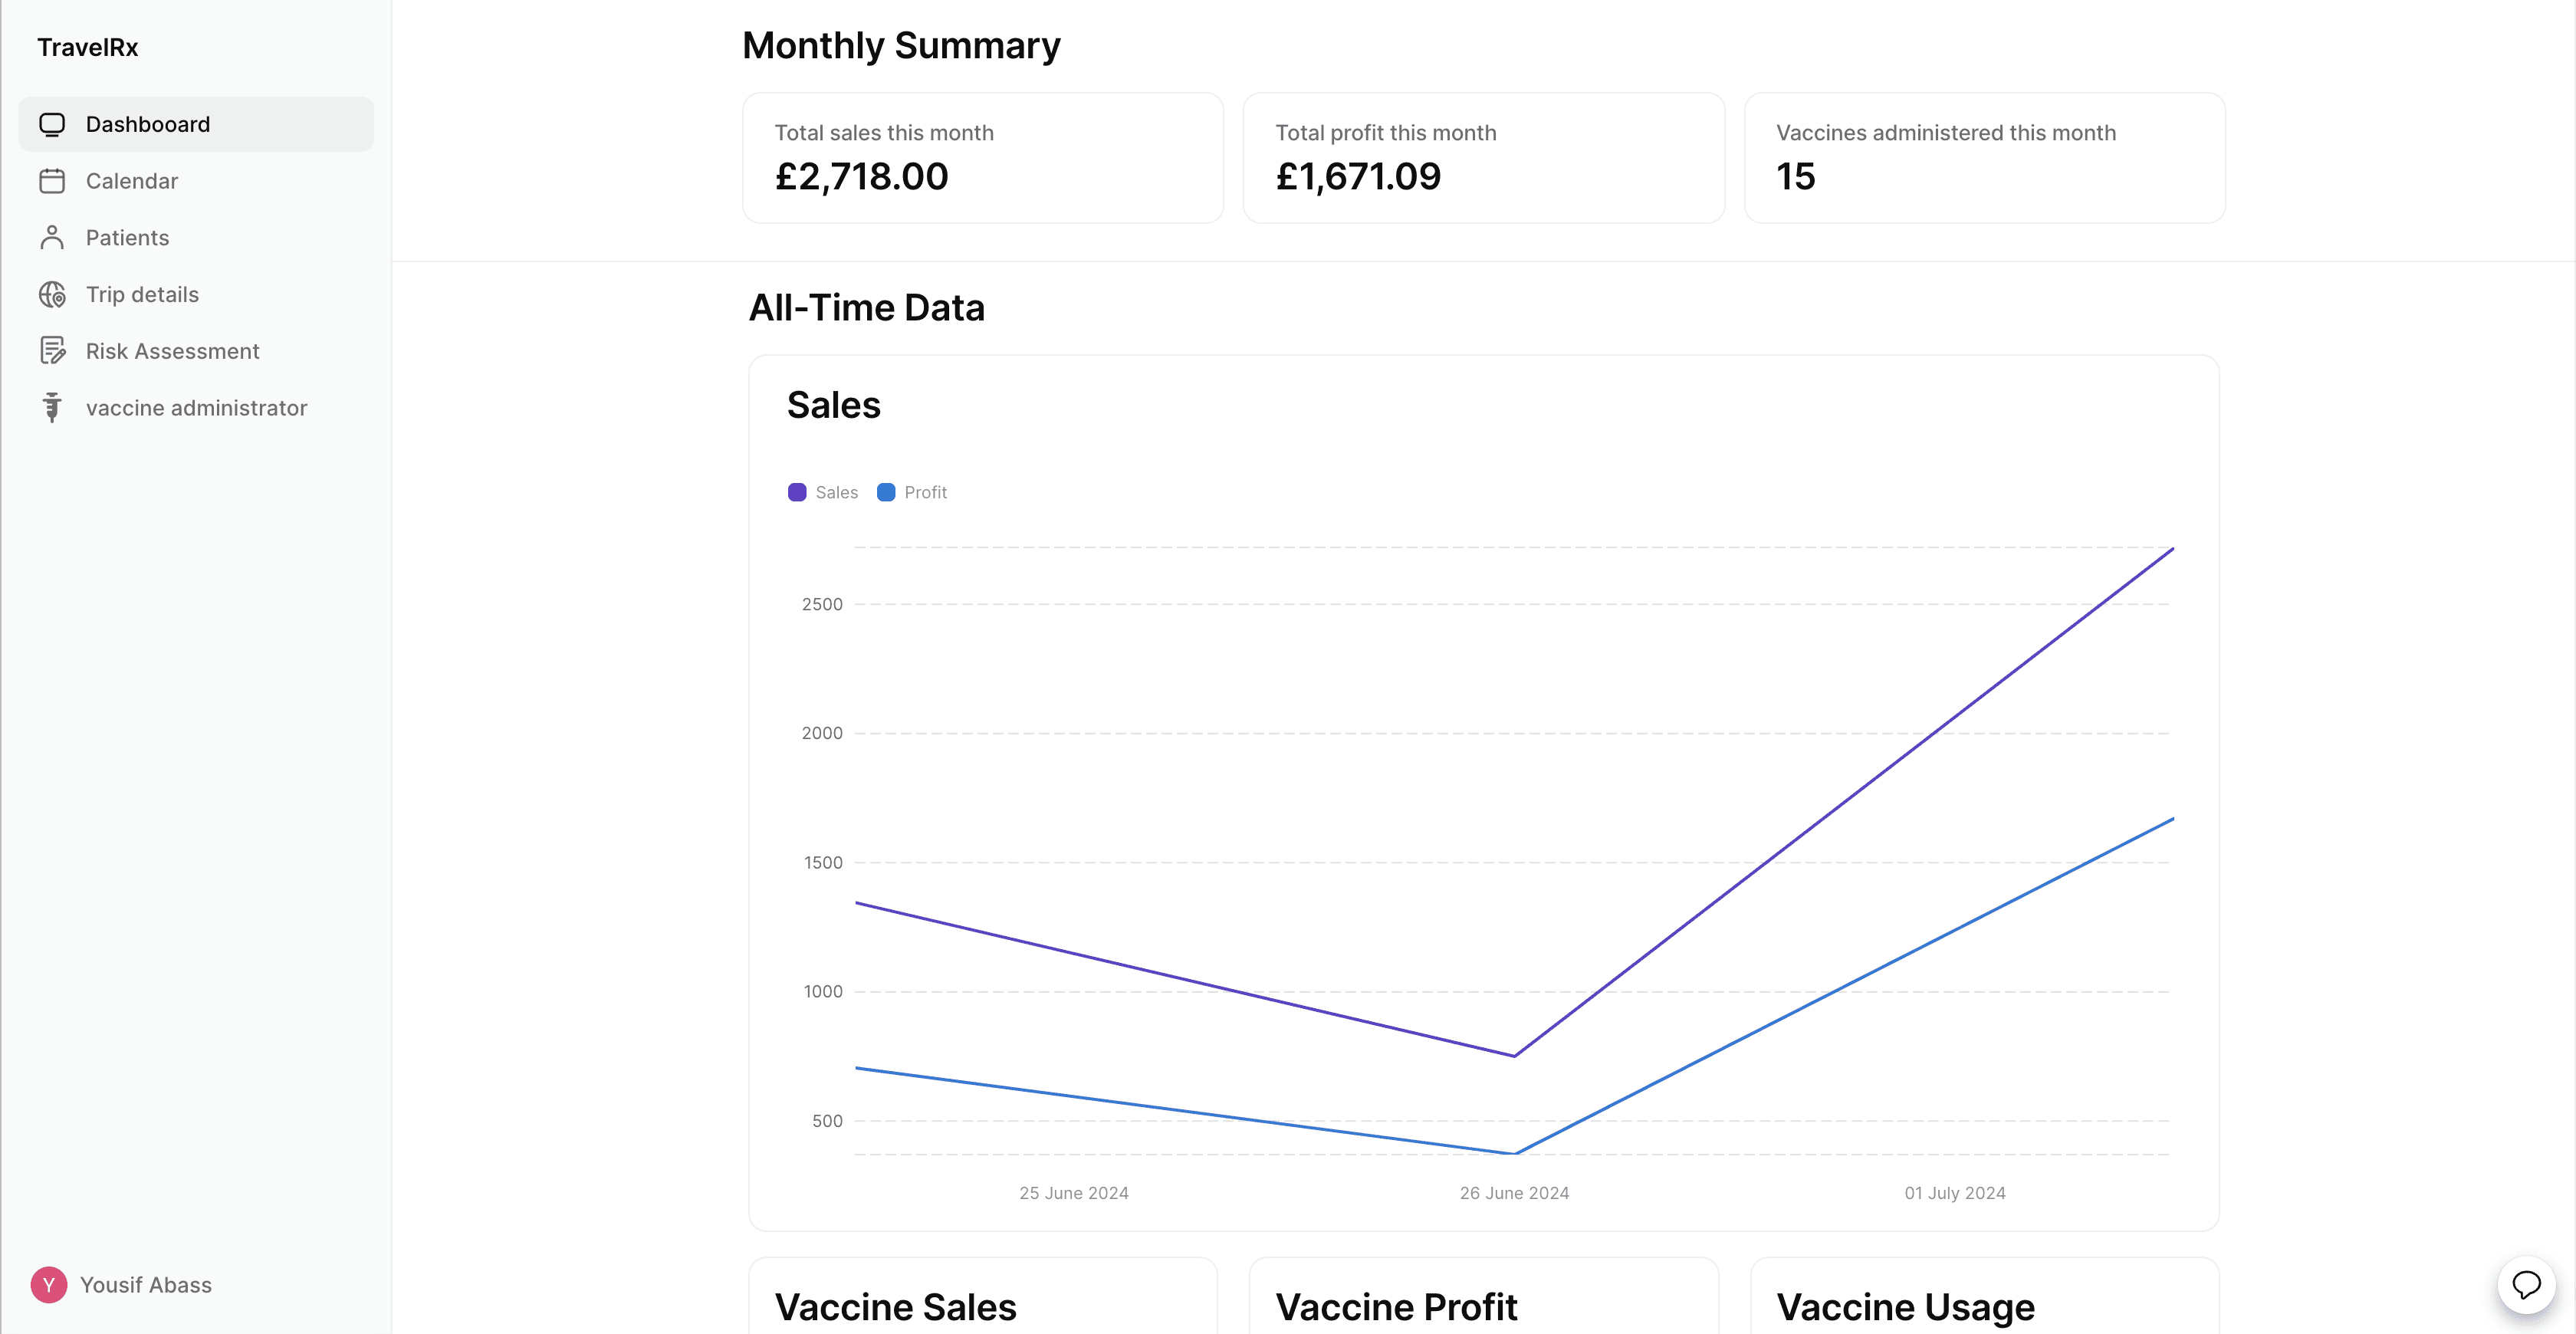Click the Vaccines administered this month card
2576x1334 pixels.
tap(1984, 158)
